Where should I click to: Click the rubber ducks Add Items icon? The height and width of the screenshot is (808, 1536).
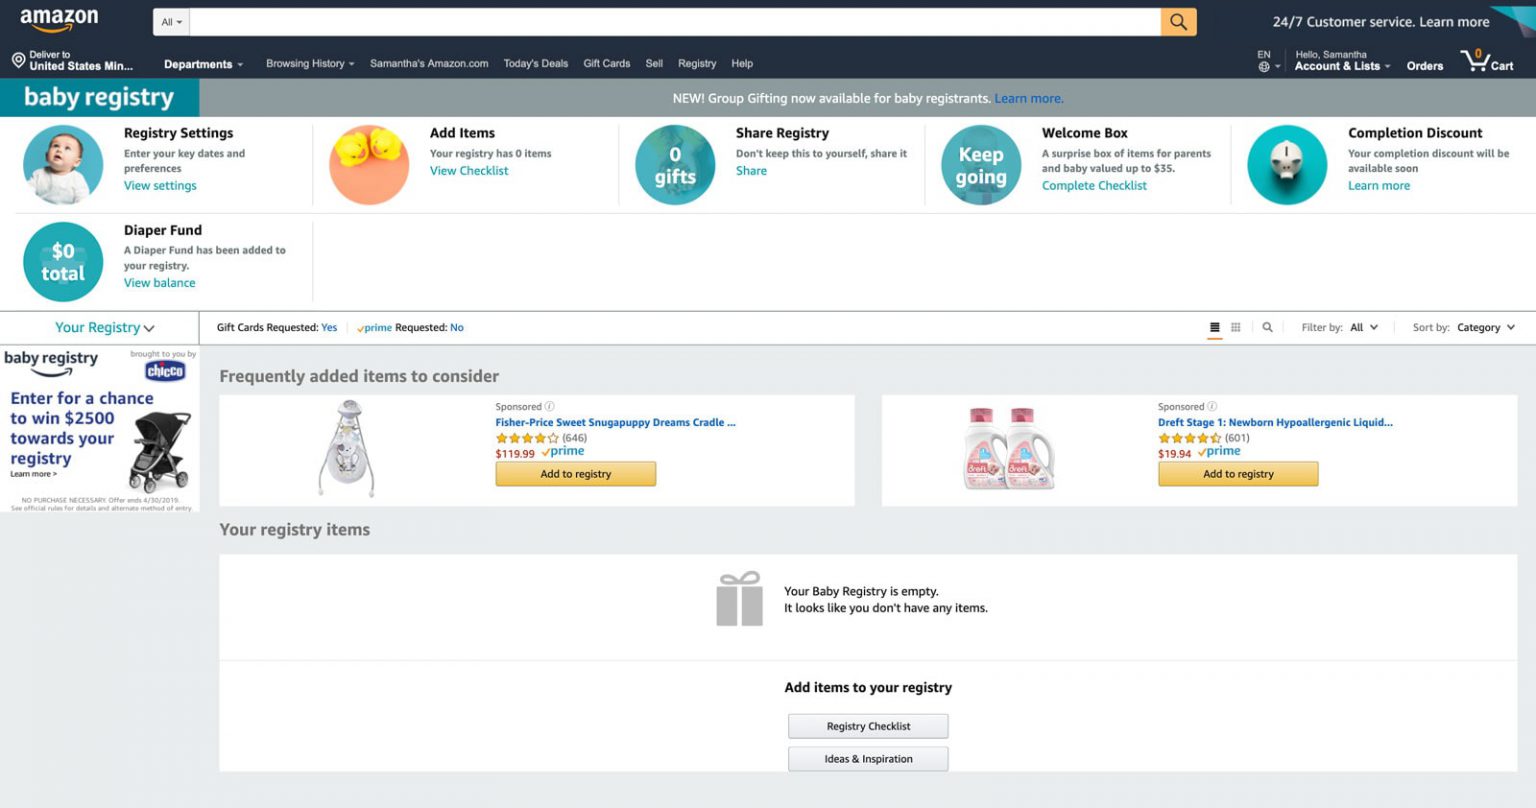pyautogui.click(x=369, y=165)
